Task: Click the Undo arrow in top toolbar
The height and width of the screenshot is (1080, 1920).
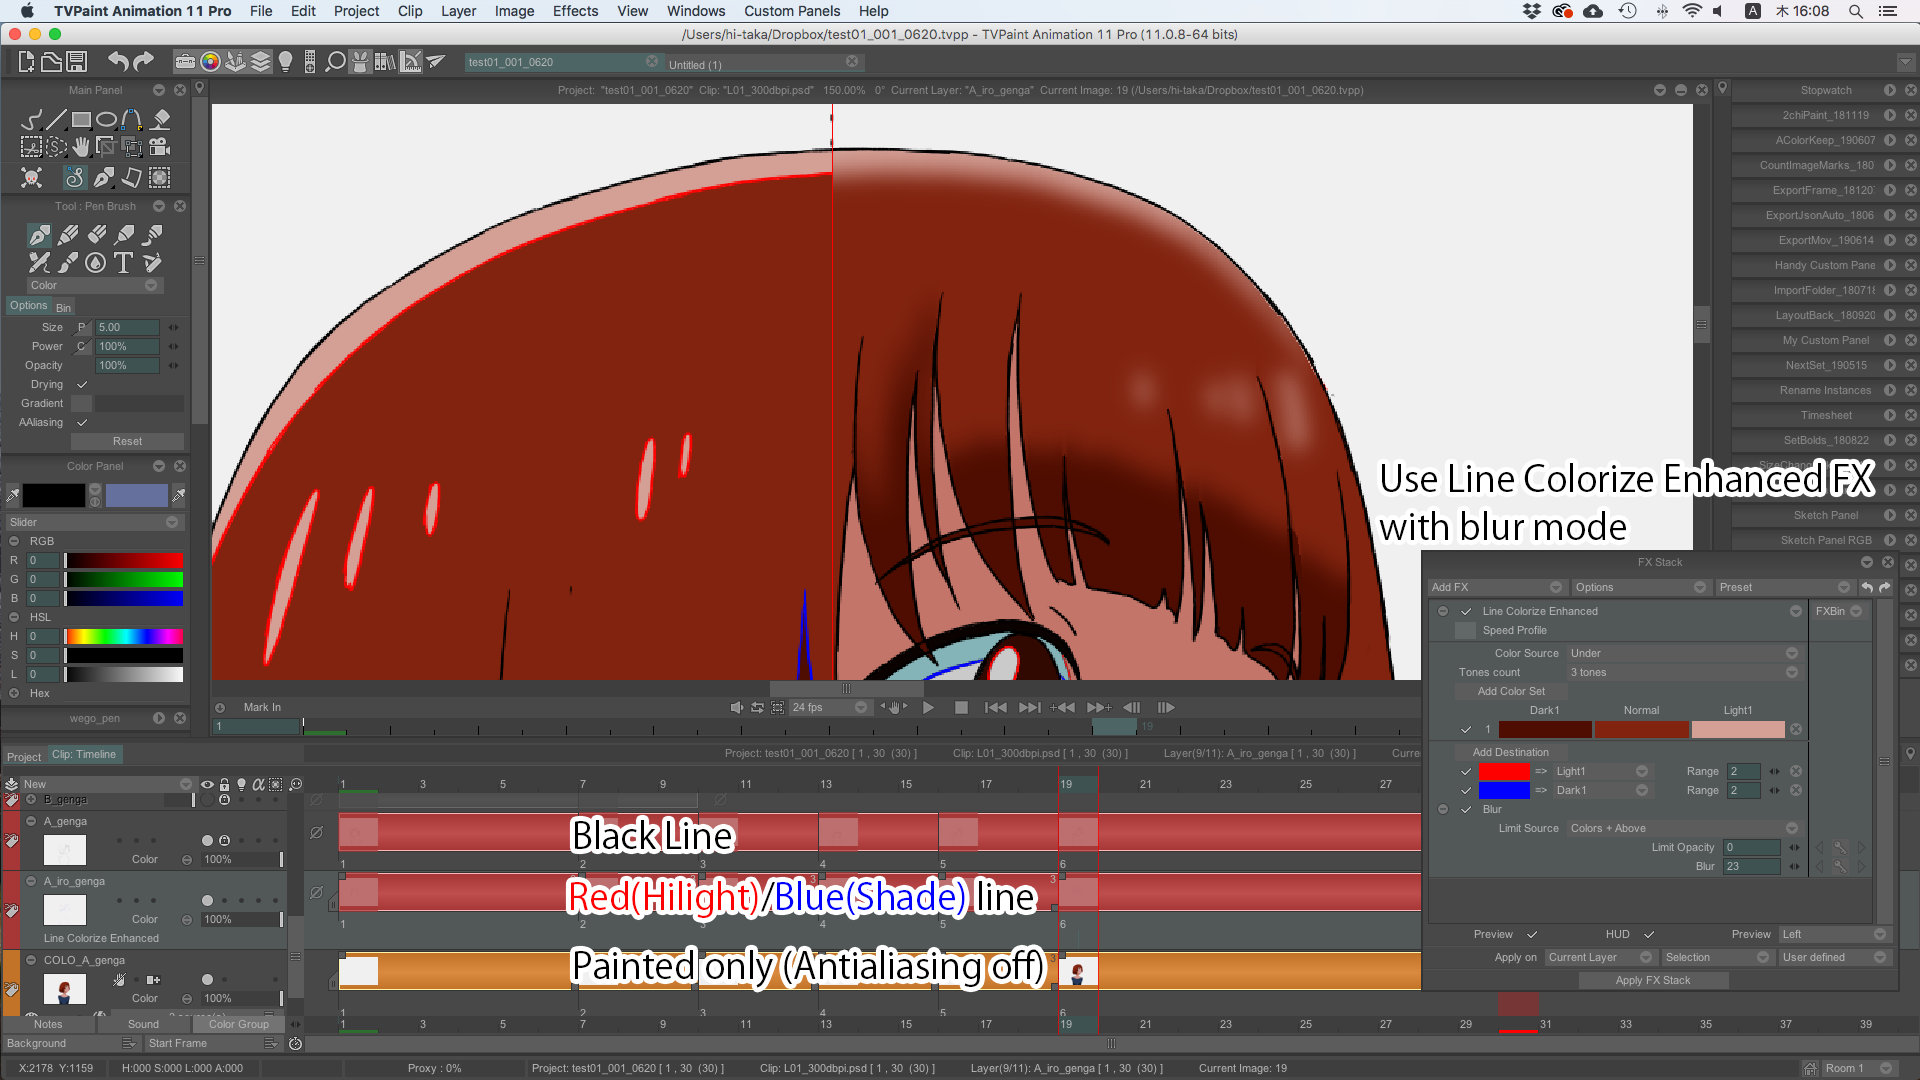Action: pos(118,62)
